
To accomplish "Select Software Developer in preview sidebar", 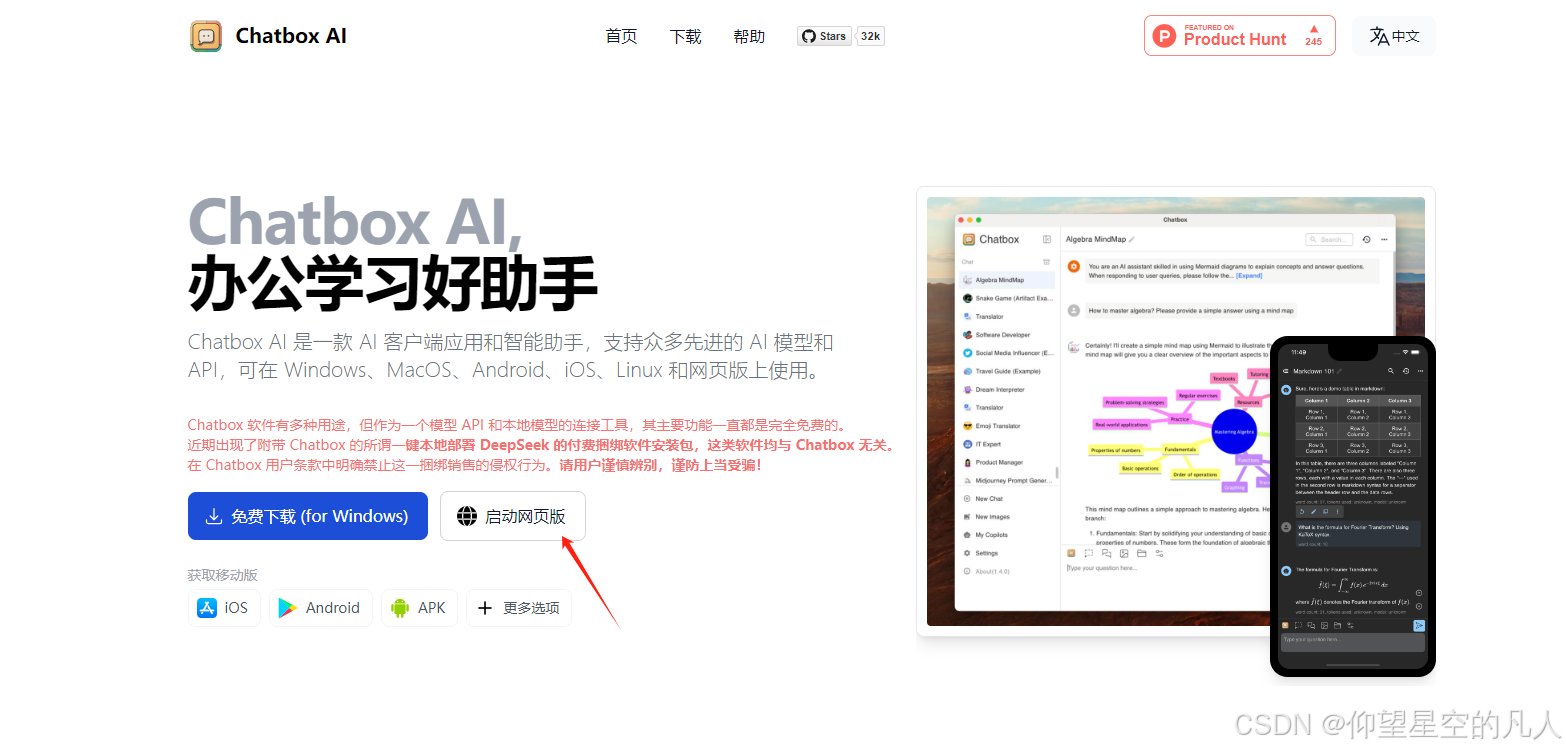I will coord(1007,335).
